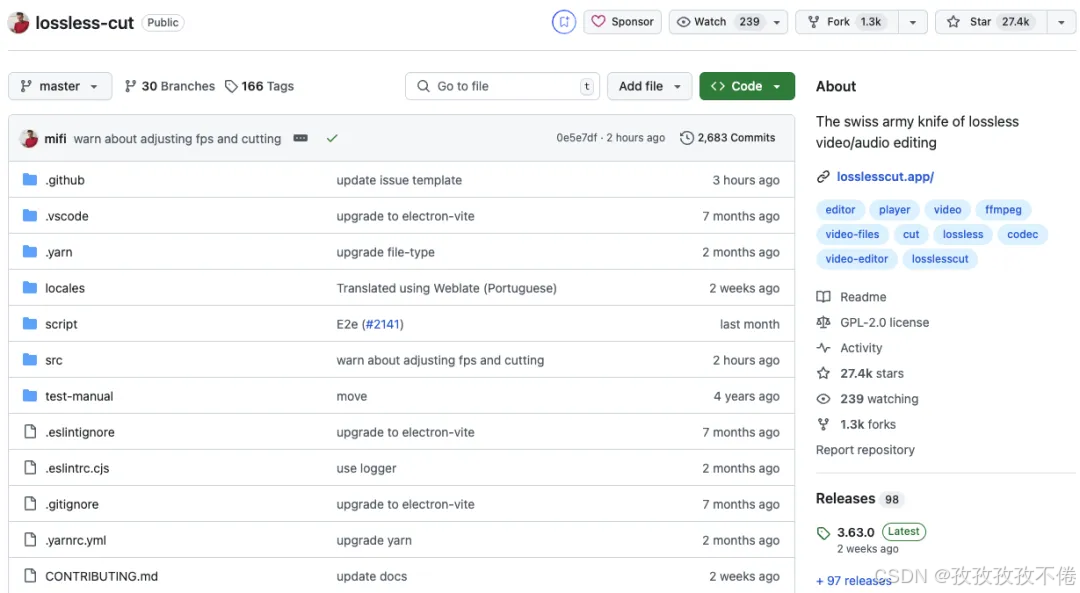Select the video-files topic tag

click(852, 234)
